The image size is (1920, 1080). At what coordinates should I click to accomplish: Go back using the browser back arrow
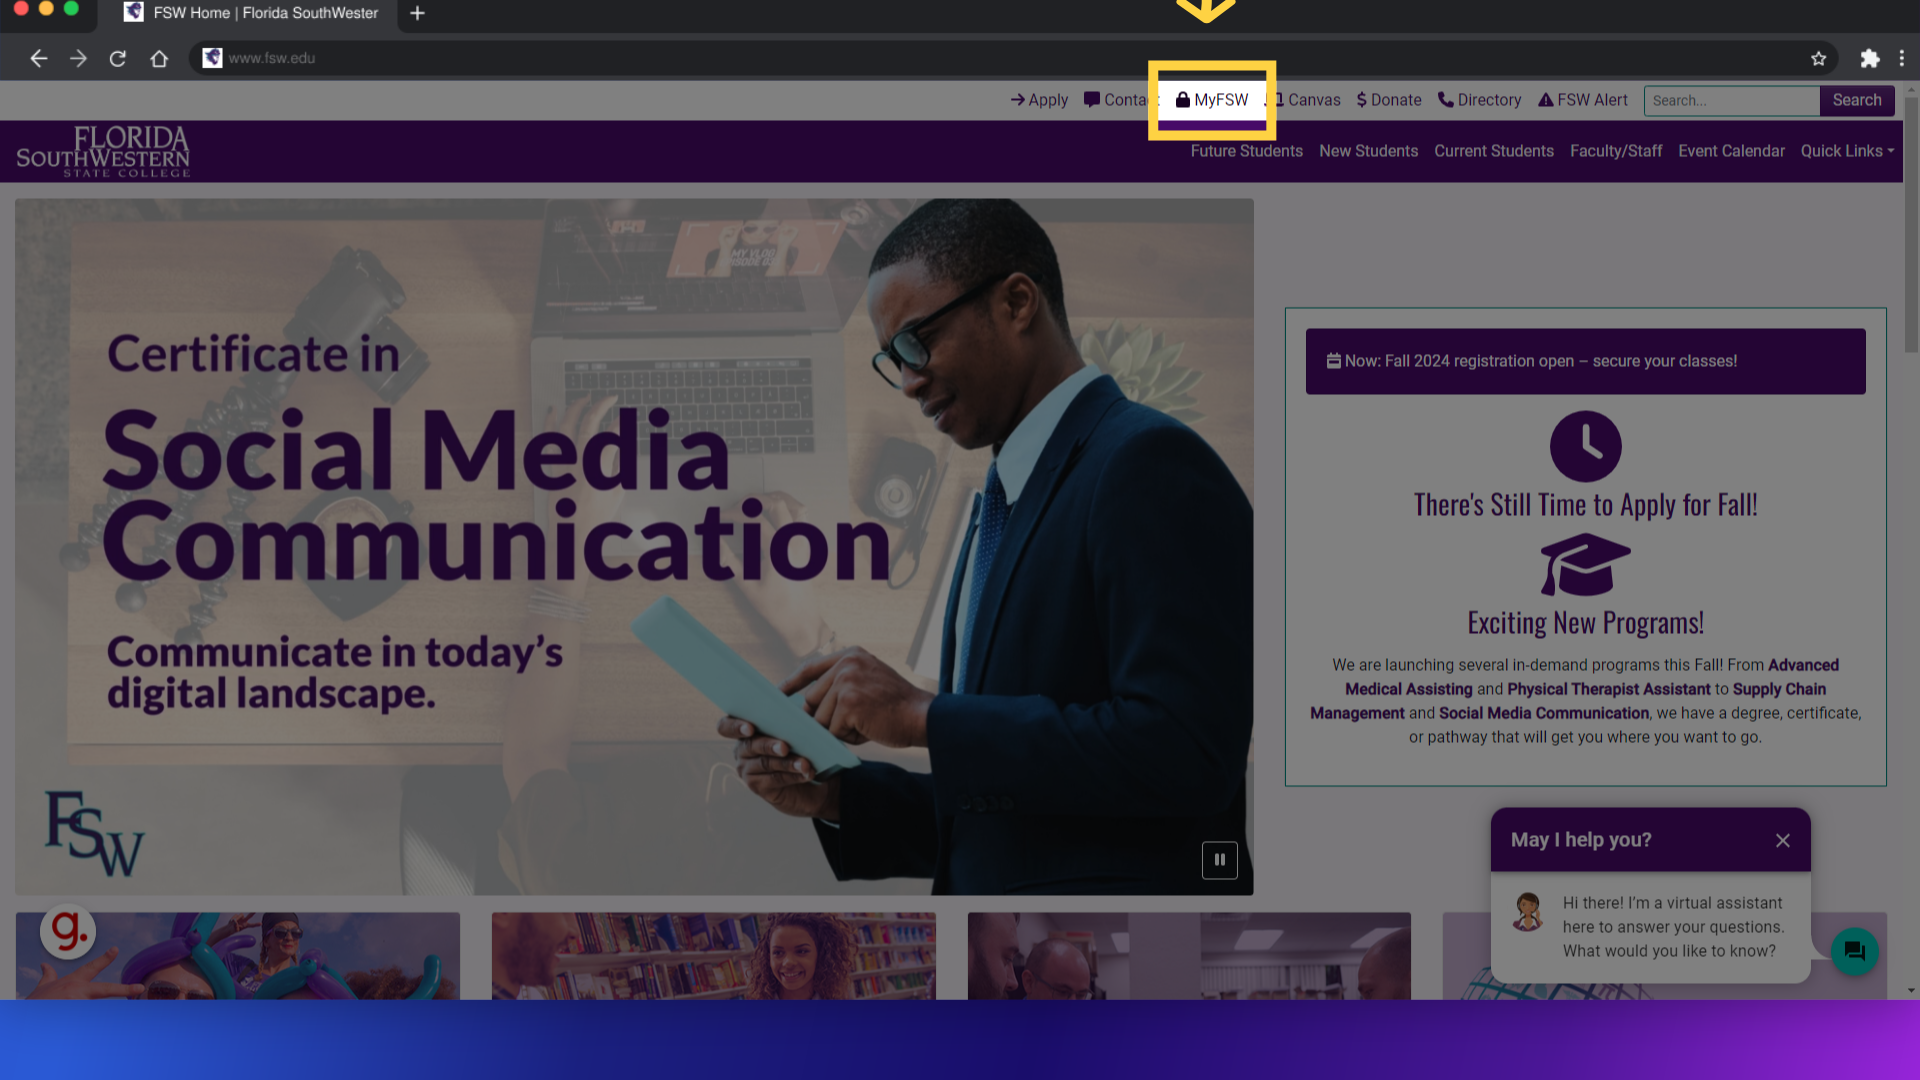click(x=39, y=59)
